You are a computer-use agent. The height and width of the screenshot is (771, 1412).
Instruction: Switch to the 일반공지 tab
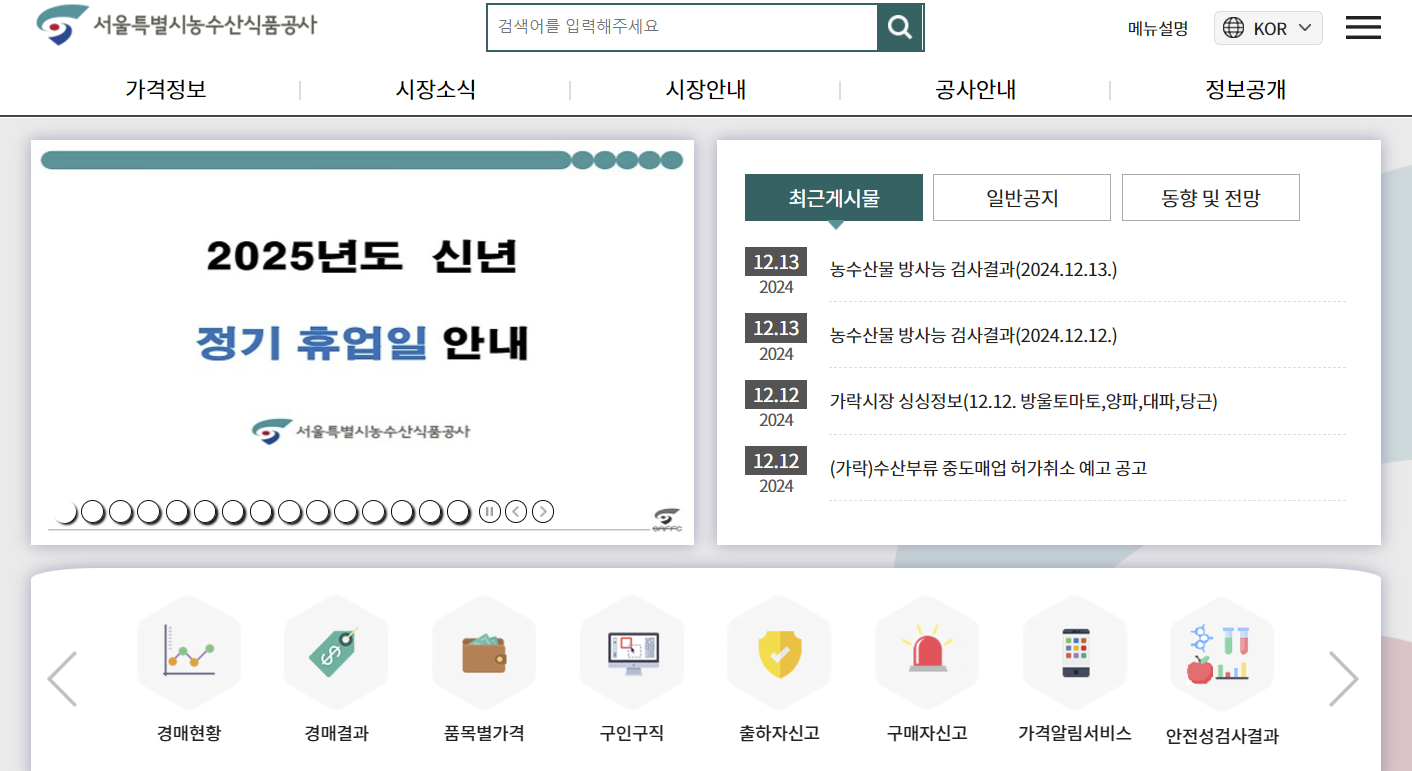click(x=1022, y=198)
